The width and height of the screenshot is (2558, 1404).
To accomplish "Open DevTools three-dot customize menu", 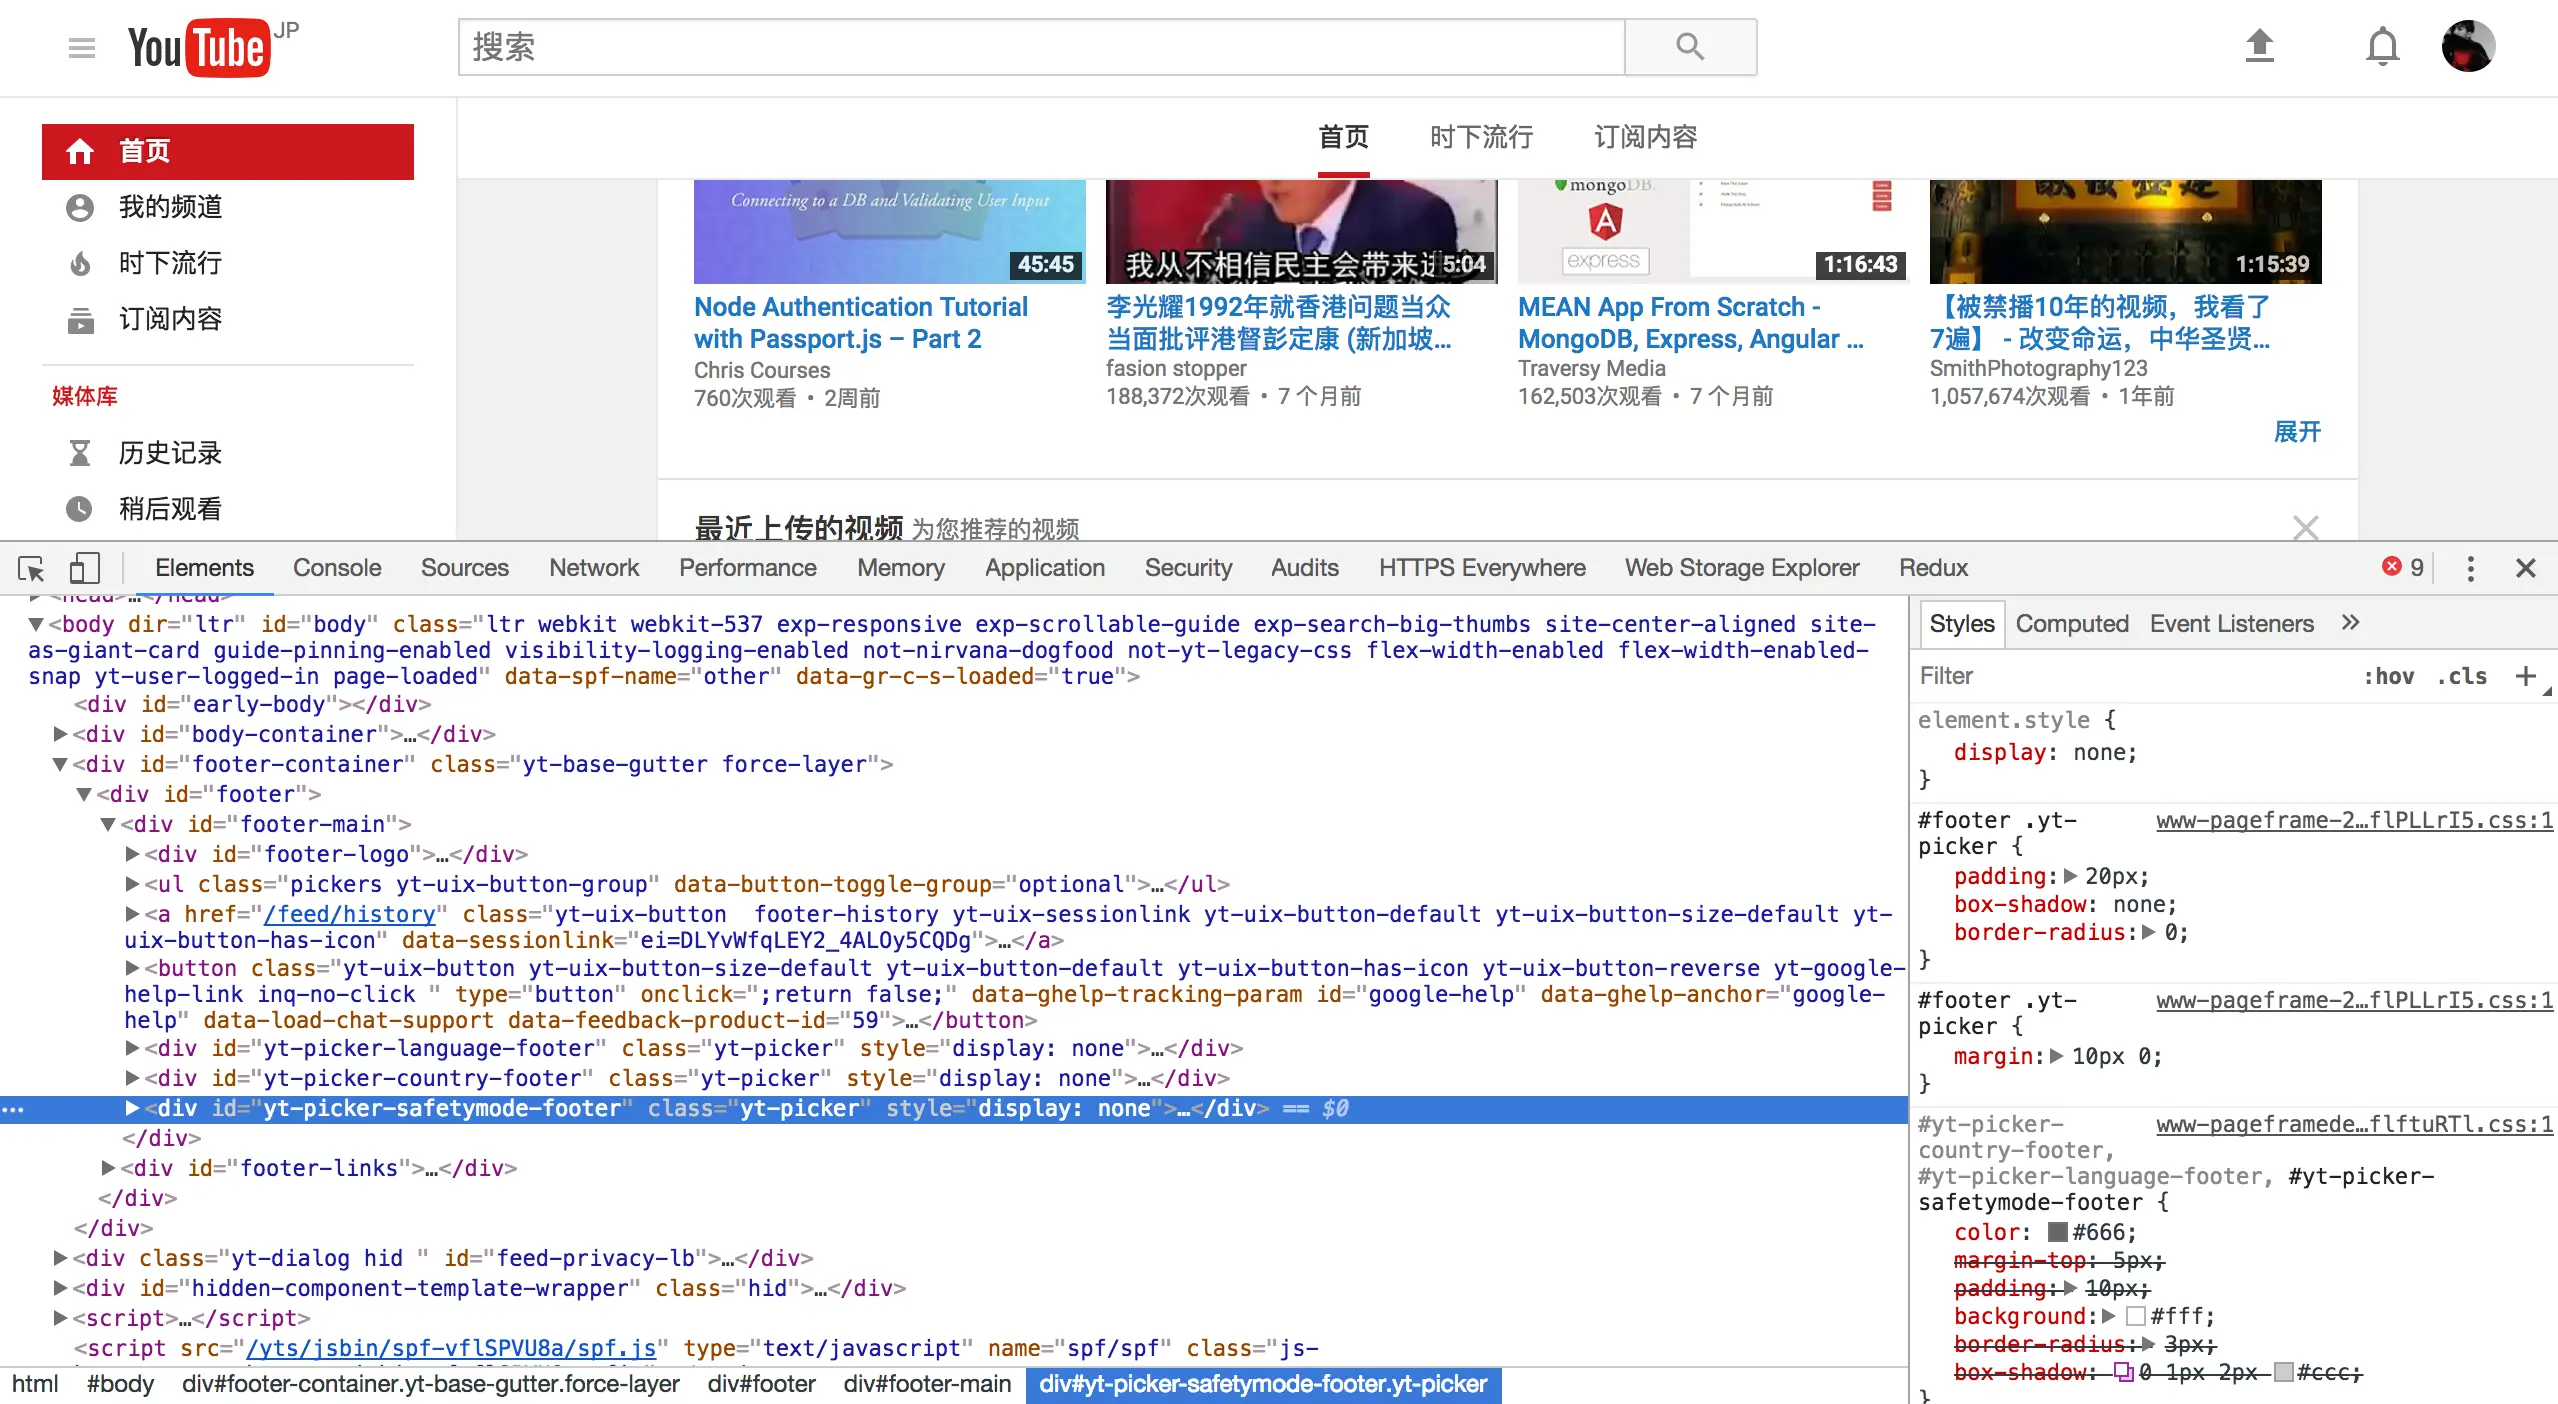I will pyautogui.click(x=2470, y=568).
